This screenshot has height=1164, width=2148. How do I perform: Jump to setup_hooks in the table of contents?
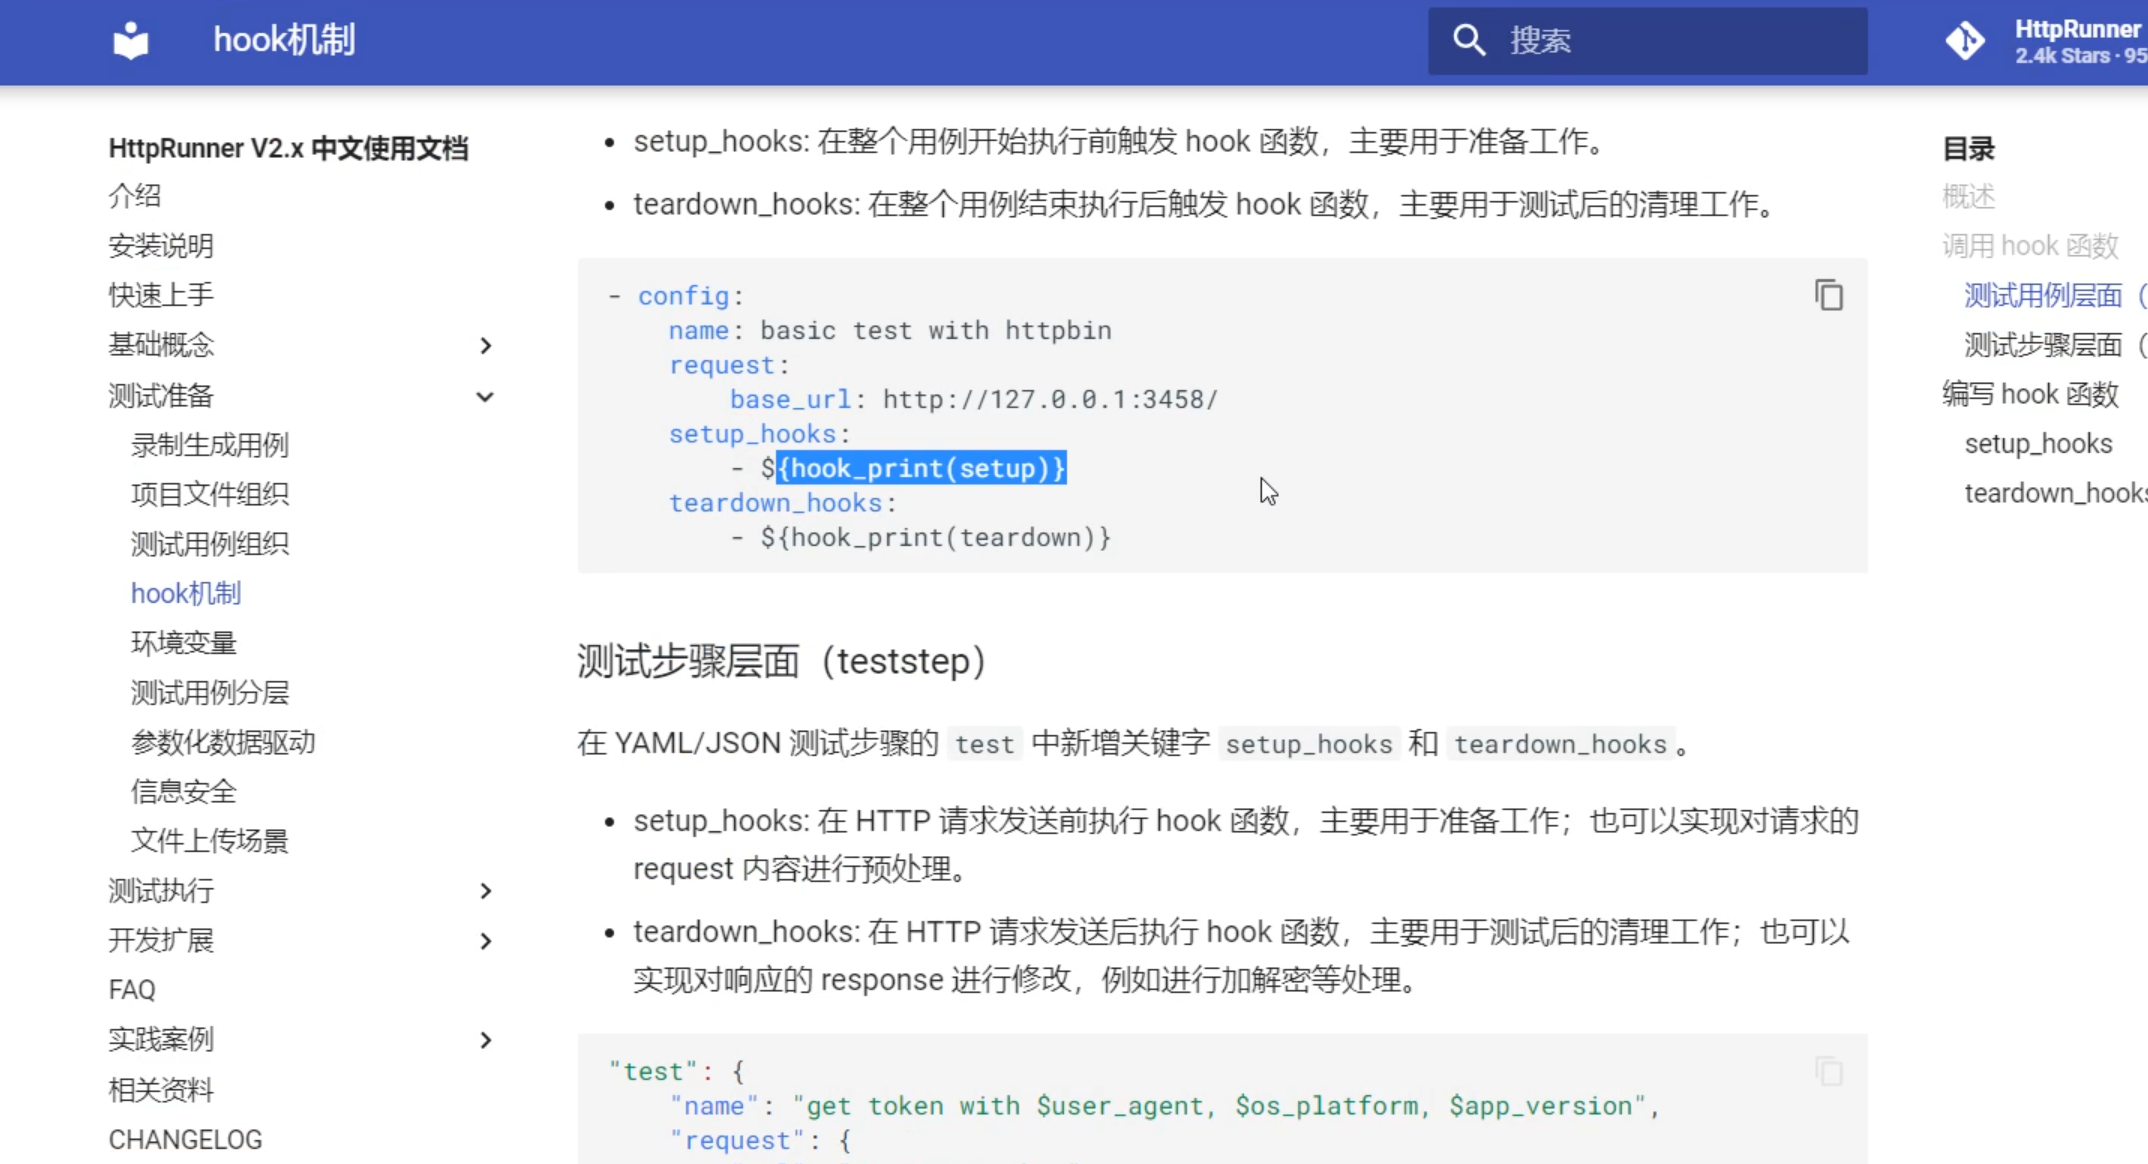point(2038,443)
